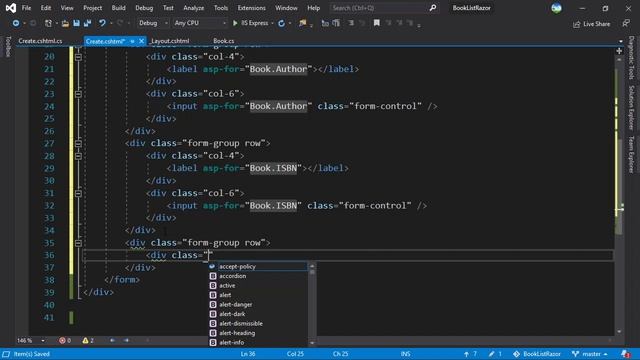
Task: Click the BookListRazor repository in status bar
Action: (537, 354)
